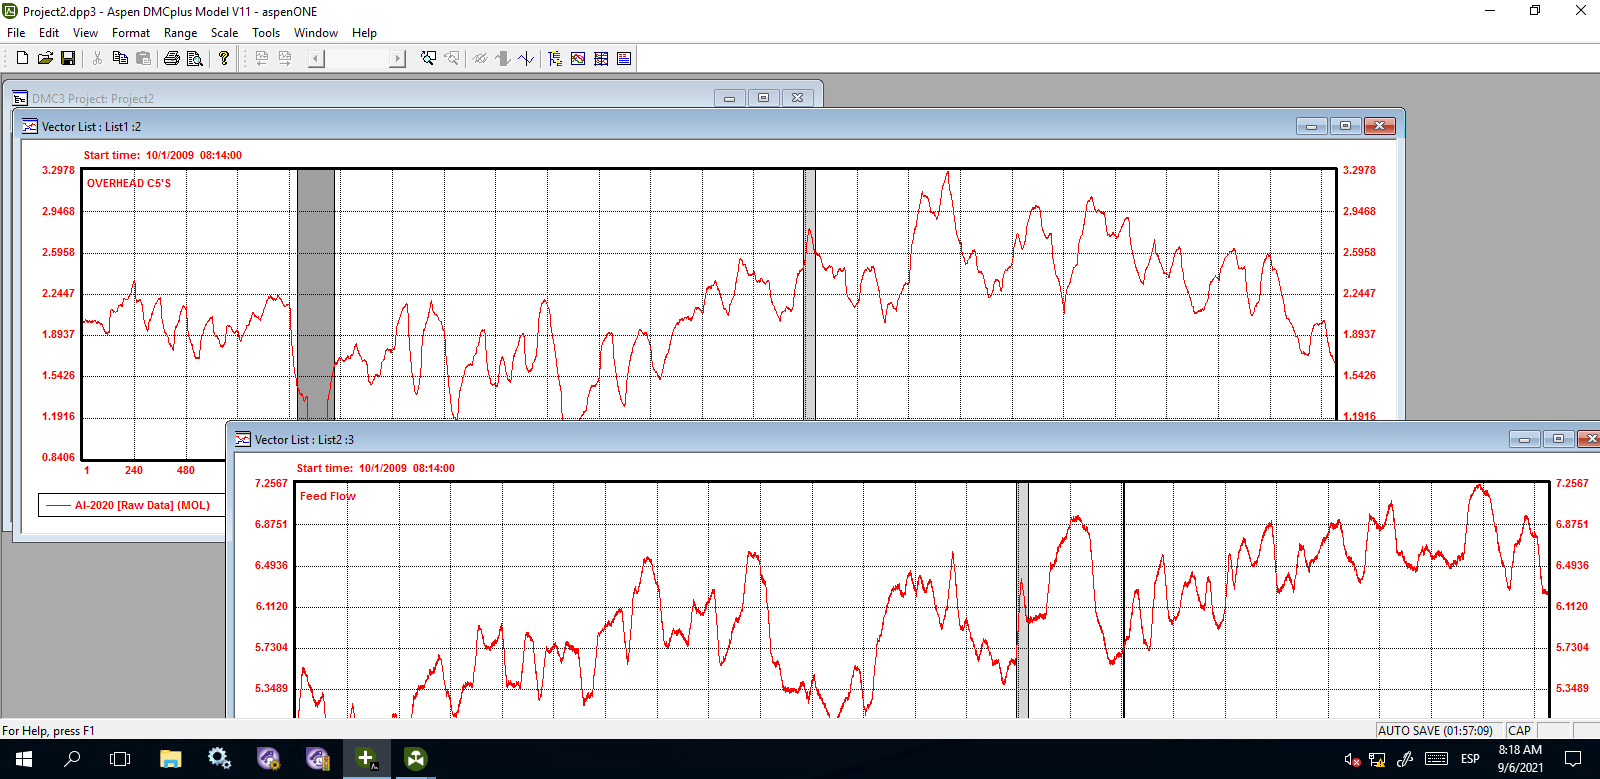Open a project with the folder icon
Image resolution: width=1600 pixels, height=779 pixels.
45,59
